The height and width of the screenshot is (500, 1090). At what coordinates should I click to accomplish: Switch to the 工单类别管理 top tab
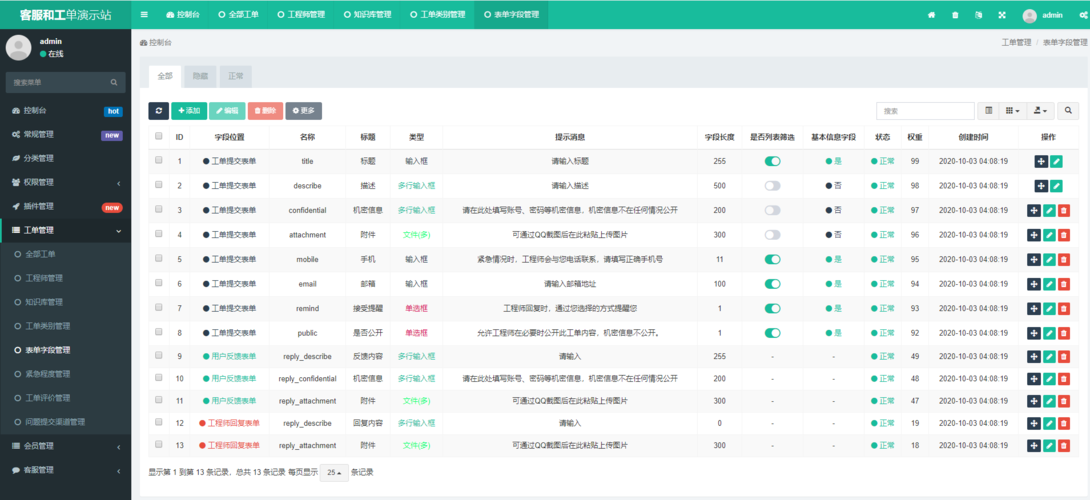[x=437, y=15]
